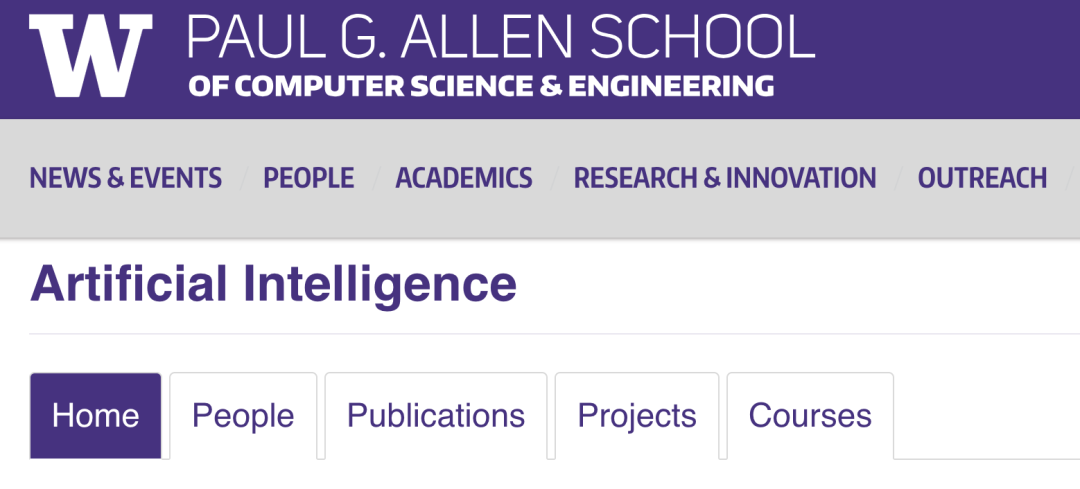
Task: Switch to the Publications tab
Action: (x=436, y=416)
